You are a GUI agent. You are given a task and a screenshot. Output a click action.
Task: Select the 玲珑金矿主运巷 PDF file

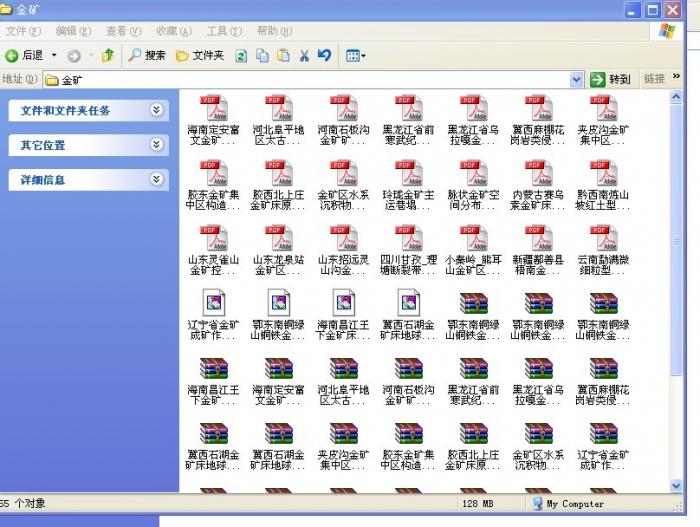click(x=408, y=182)
